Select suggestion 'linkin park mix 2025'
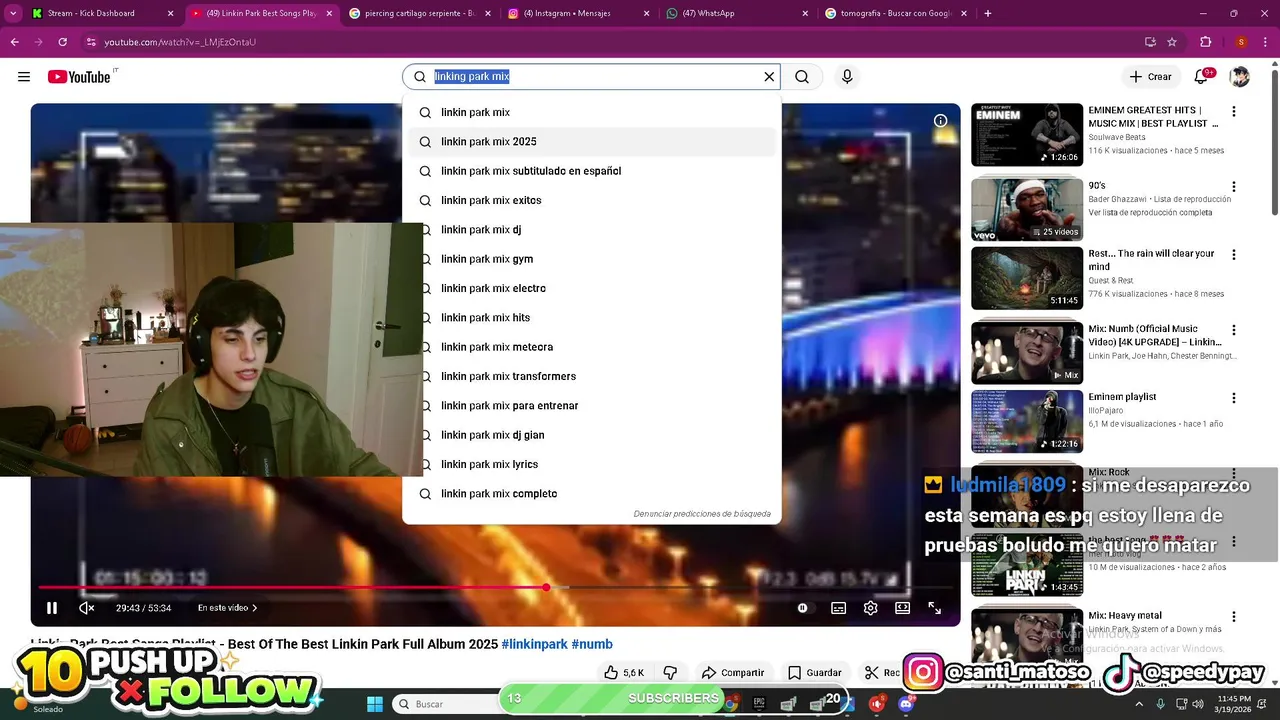 [x=592, y=142]
